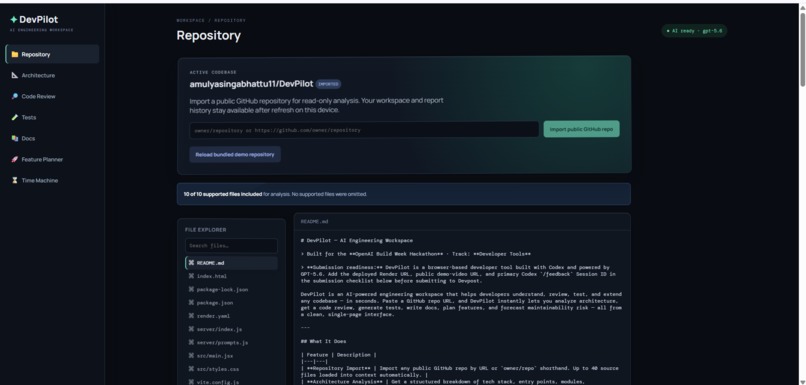Click '# DevPilot — AI Engineering Workspace' line
This screenshot has height=385, width=806.
tap(357, 241)
